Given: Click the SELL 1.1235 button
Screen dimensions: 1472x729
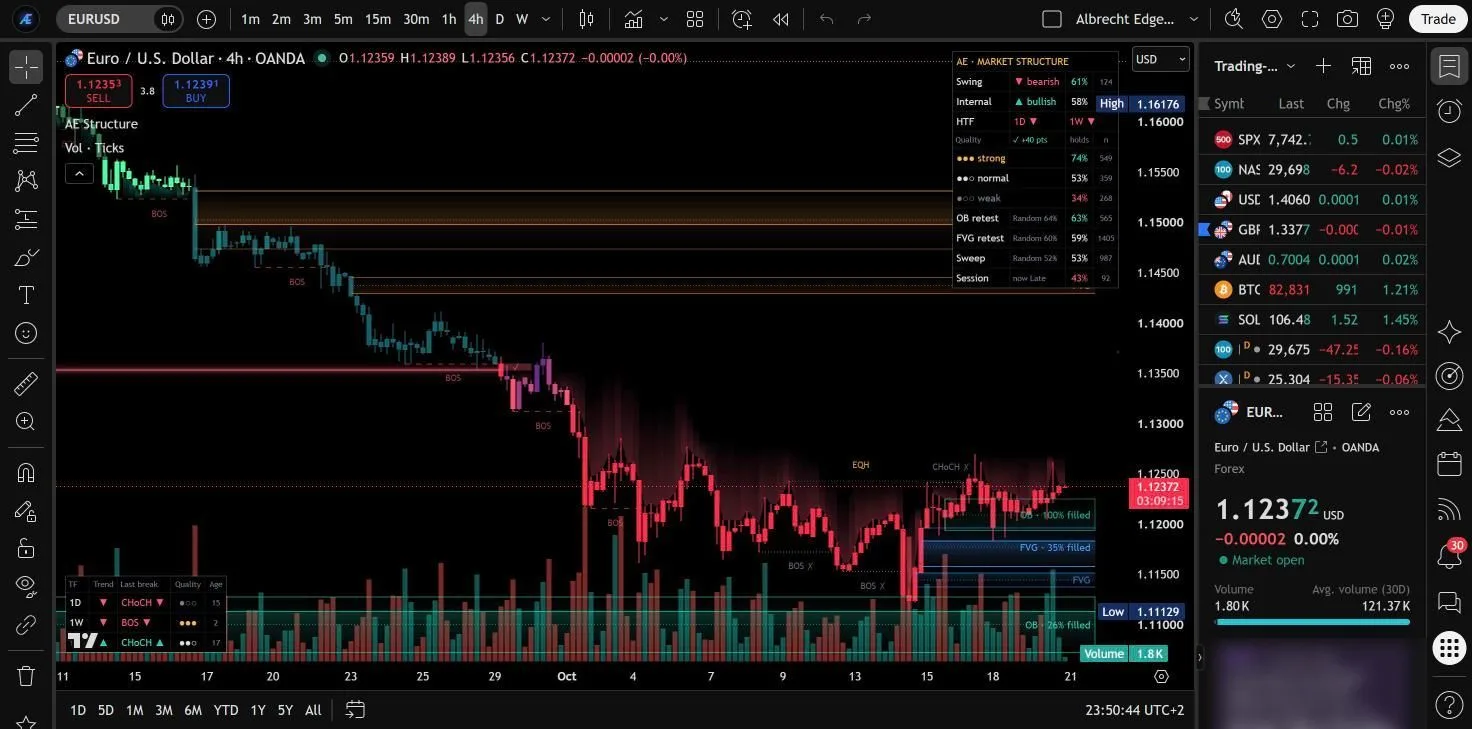Looking at the screenshot, I should tap(98, 91).
